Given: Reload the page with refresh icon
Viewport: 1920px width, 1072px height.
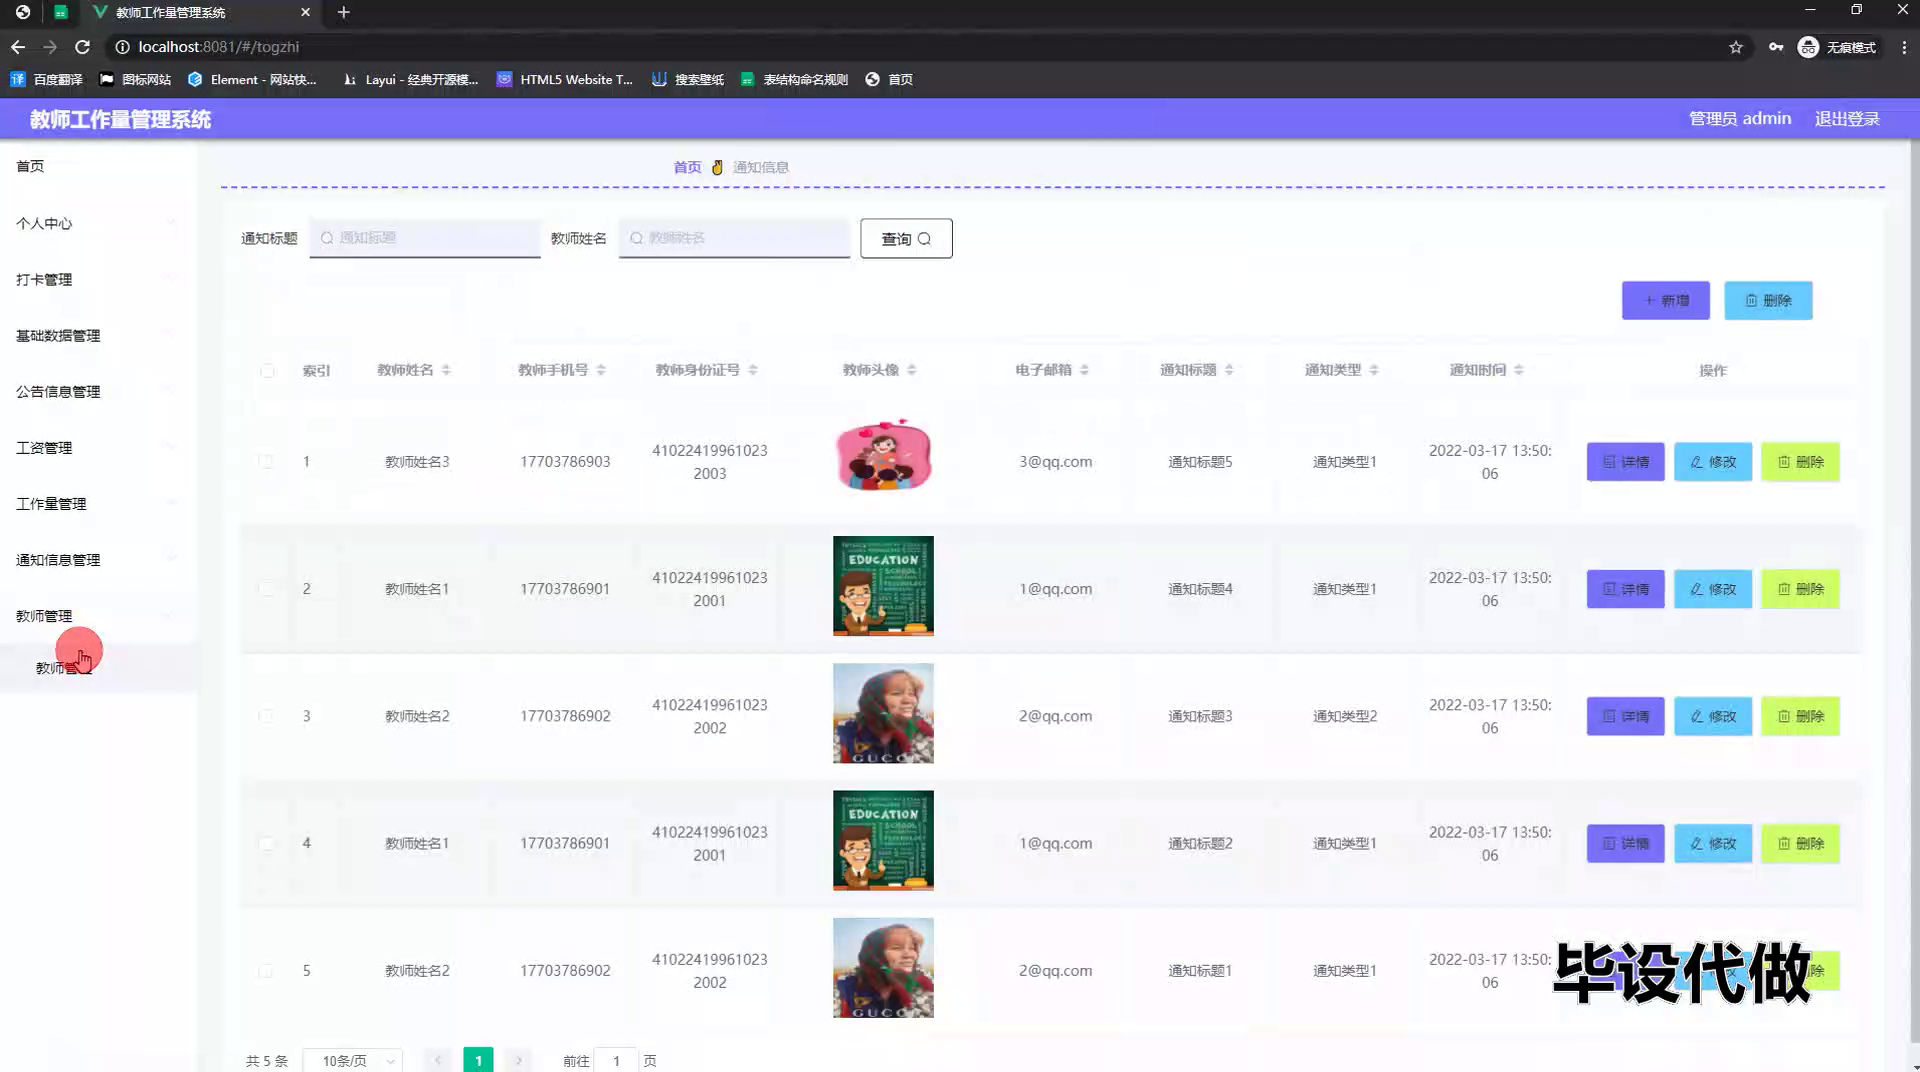Looking at the screenshot, I should [x=82, y=47].
